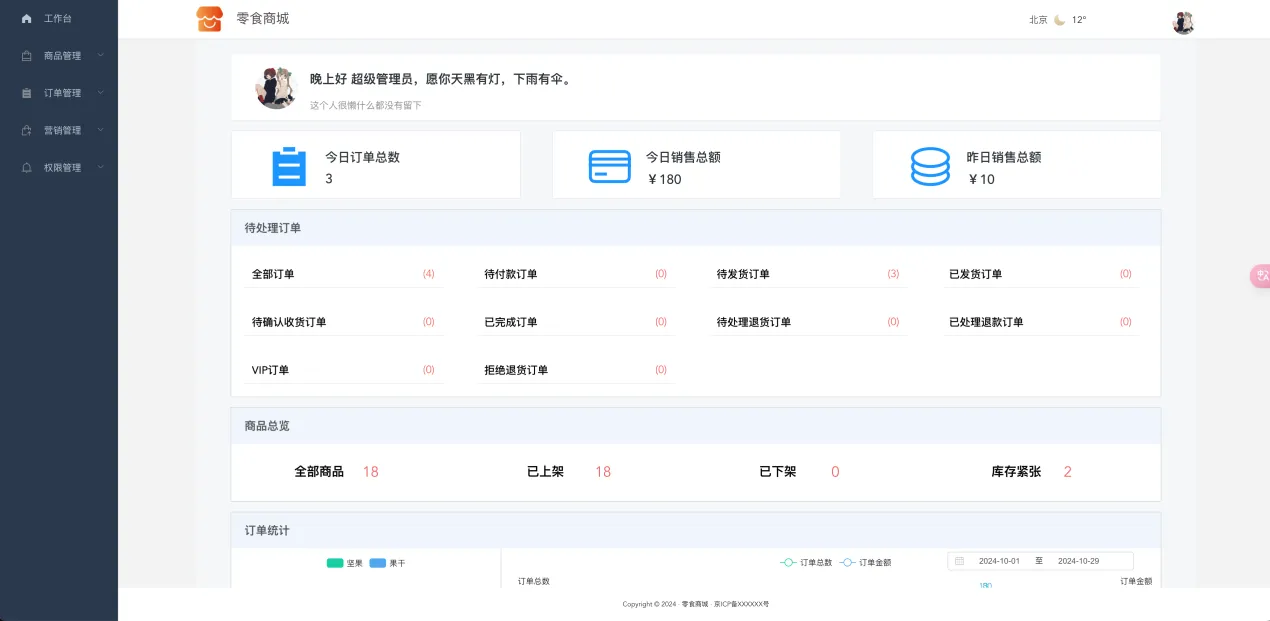Viewport: 1270px width, 621px height.
Task: Click the moon weather icon next to 北京
Action: 1060,19
